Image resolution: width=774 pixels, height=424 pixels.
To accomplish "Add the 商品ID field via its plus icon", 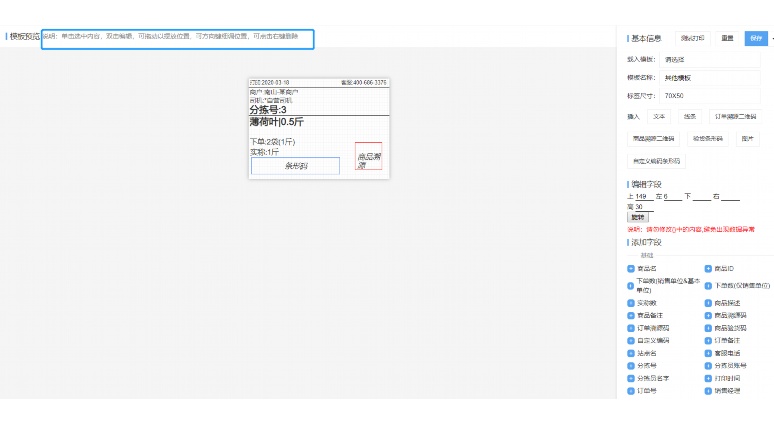I will click(x=708, y=269).
